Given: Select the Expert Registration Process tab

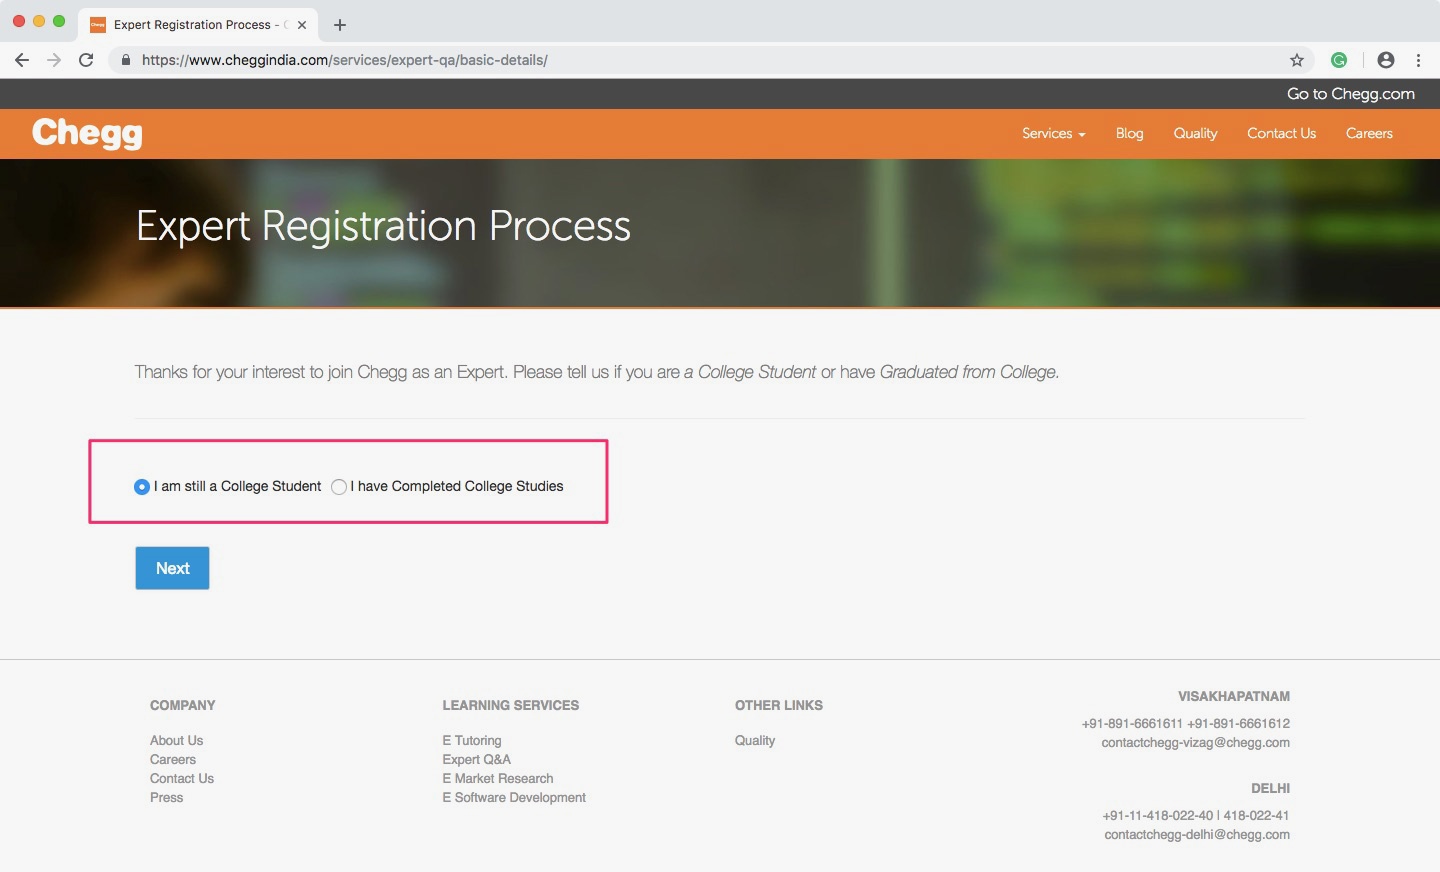Looking at the screenshot, I should pyautogui.click(x=199, y=25).
